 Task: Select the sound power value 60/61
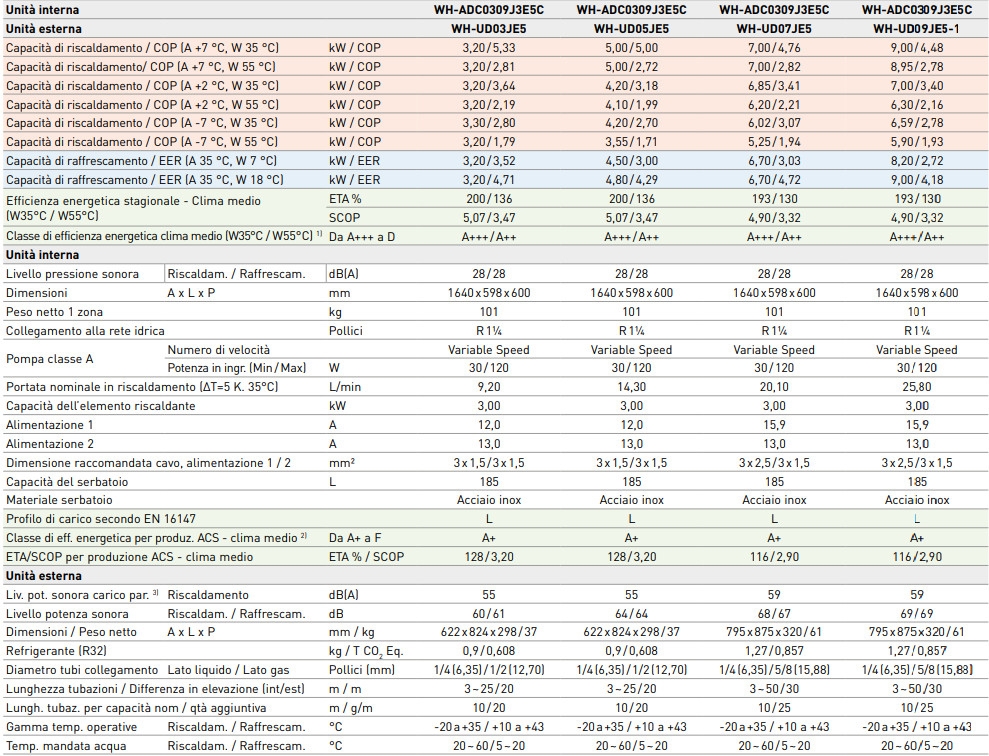[488, 614]
